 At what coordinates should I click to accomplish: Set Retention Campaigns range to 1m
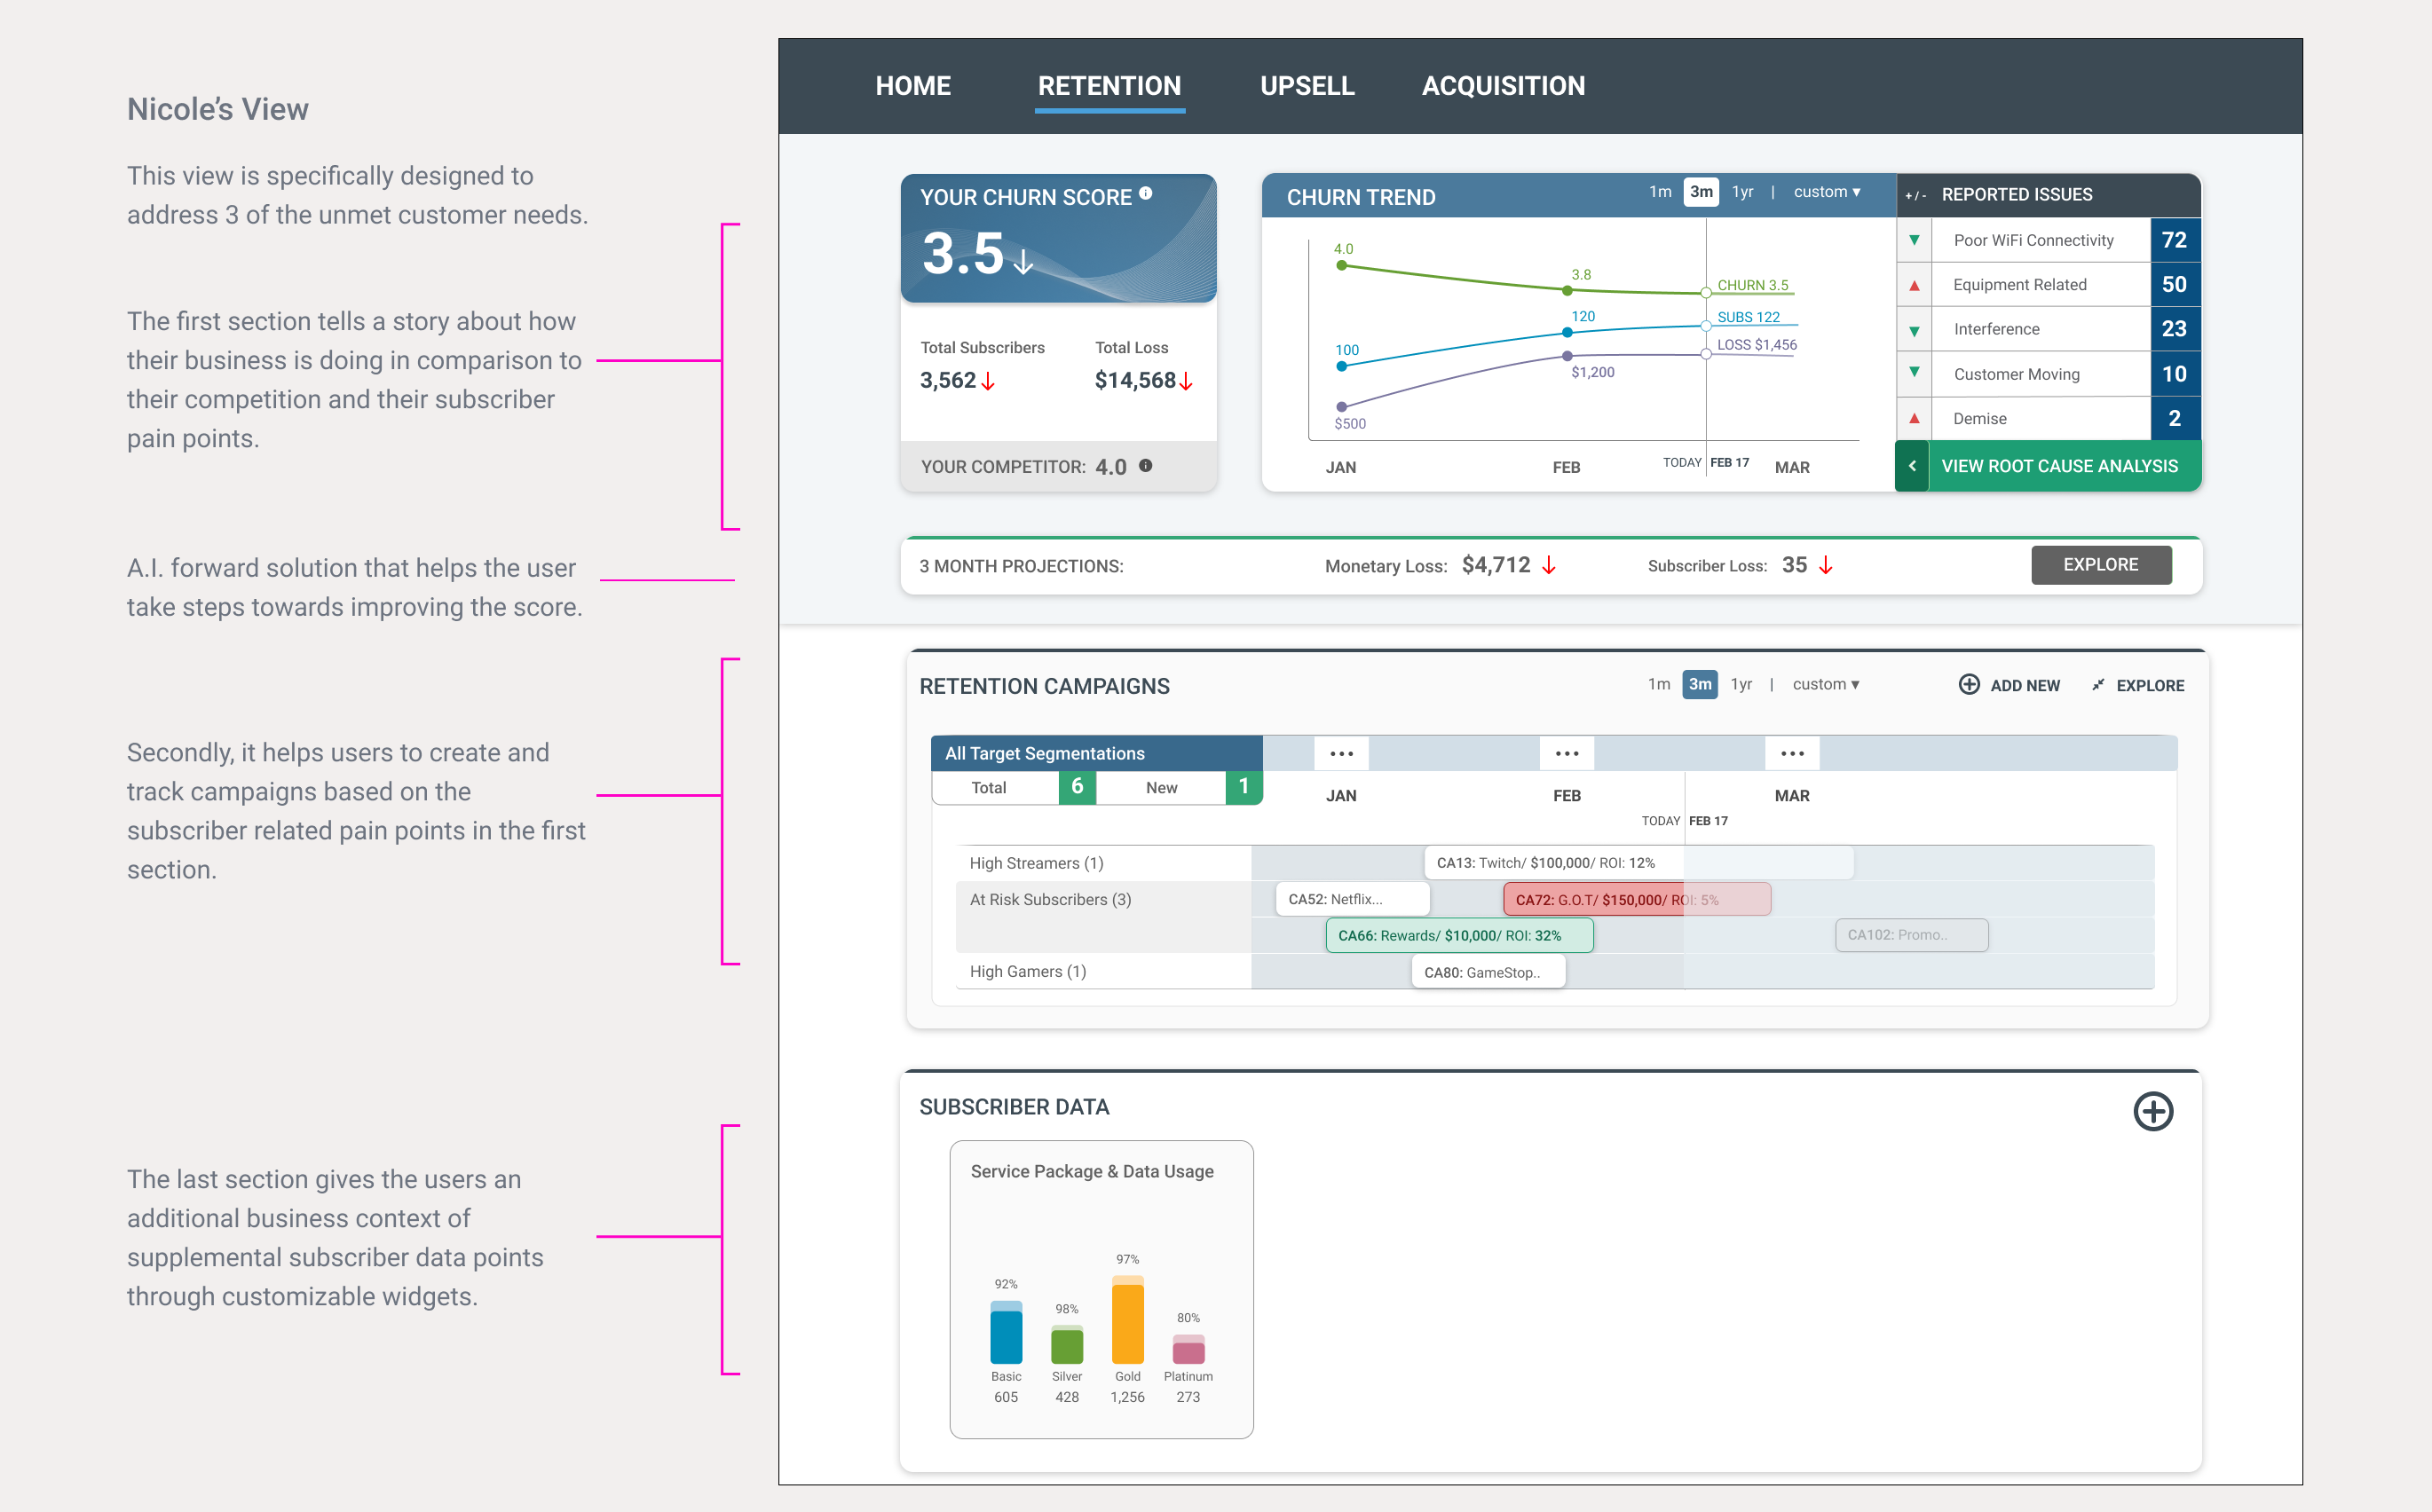point(1659,684)
